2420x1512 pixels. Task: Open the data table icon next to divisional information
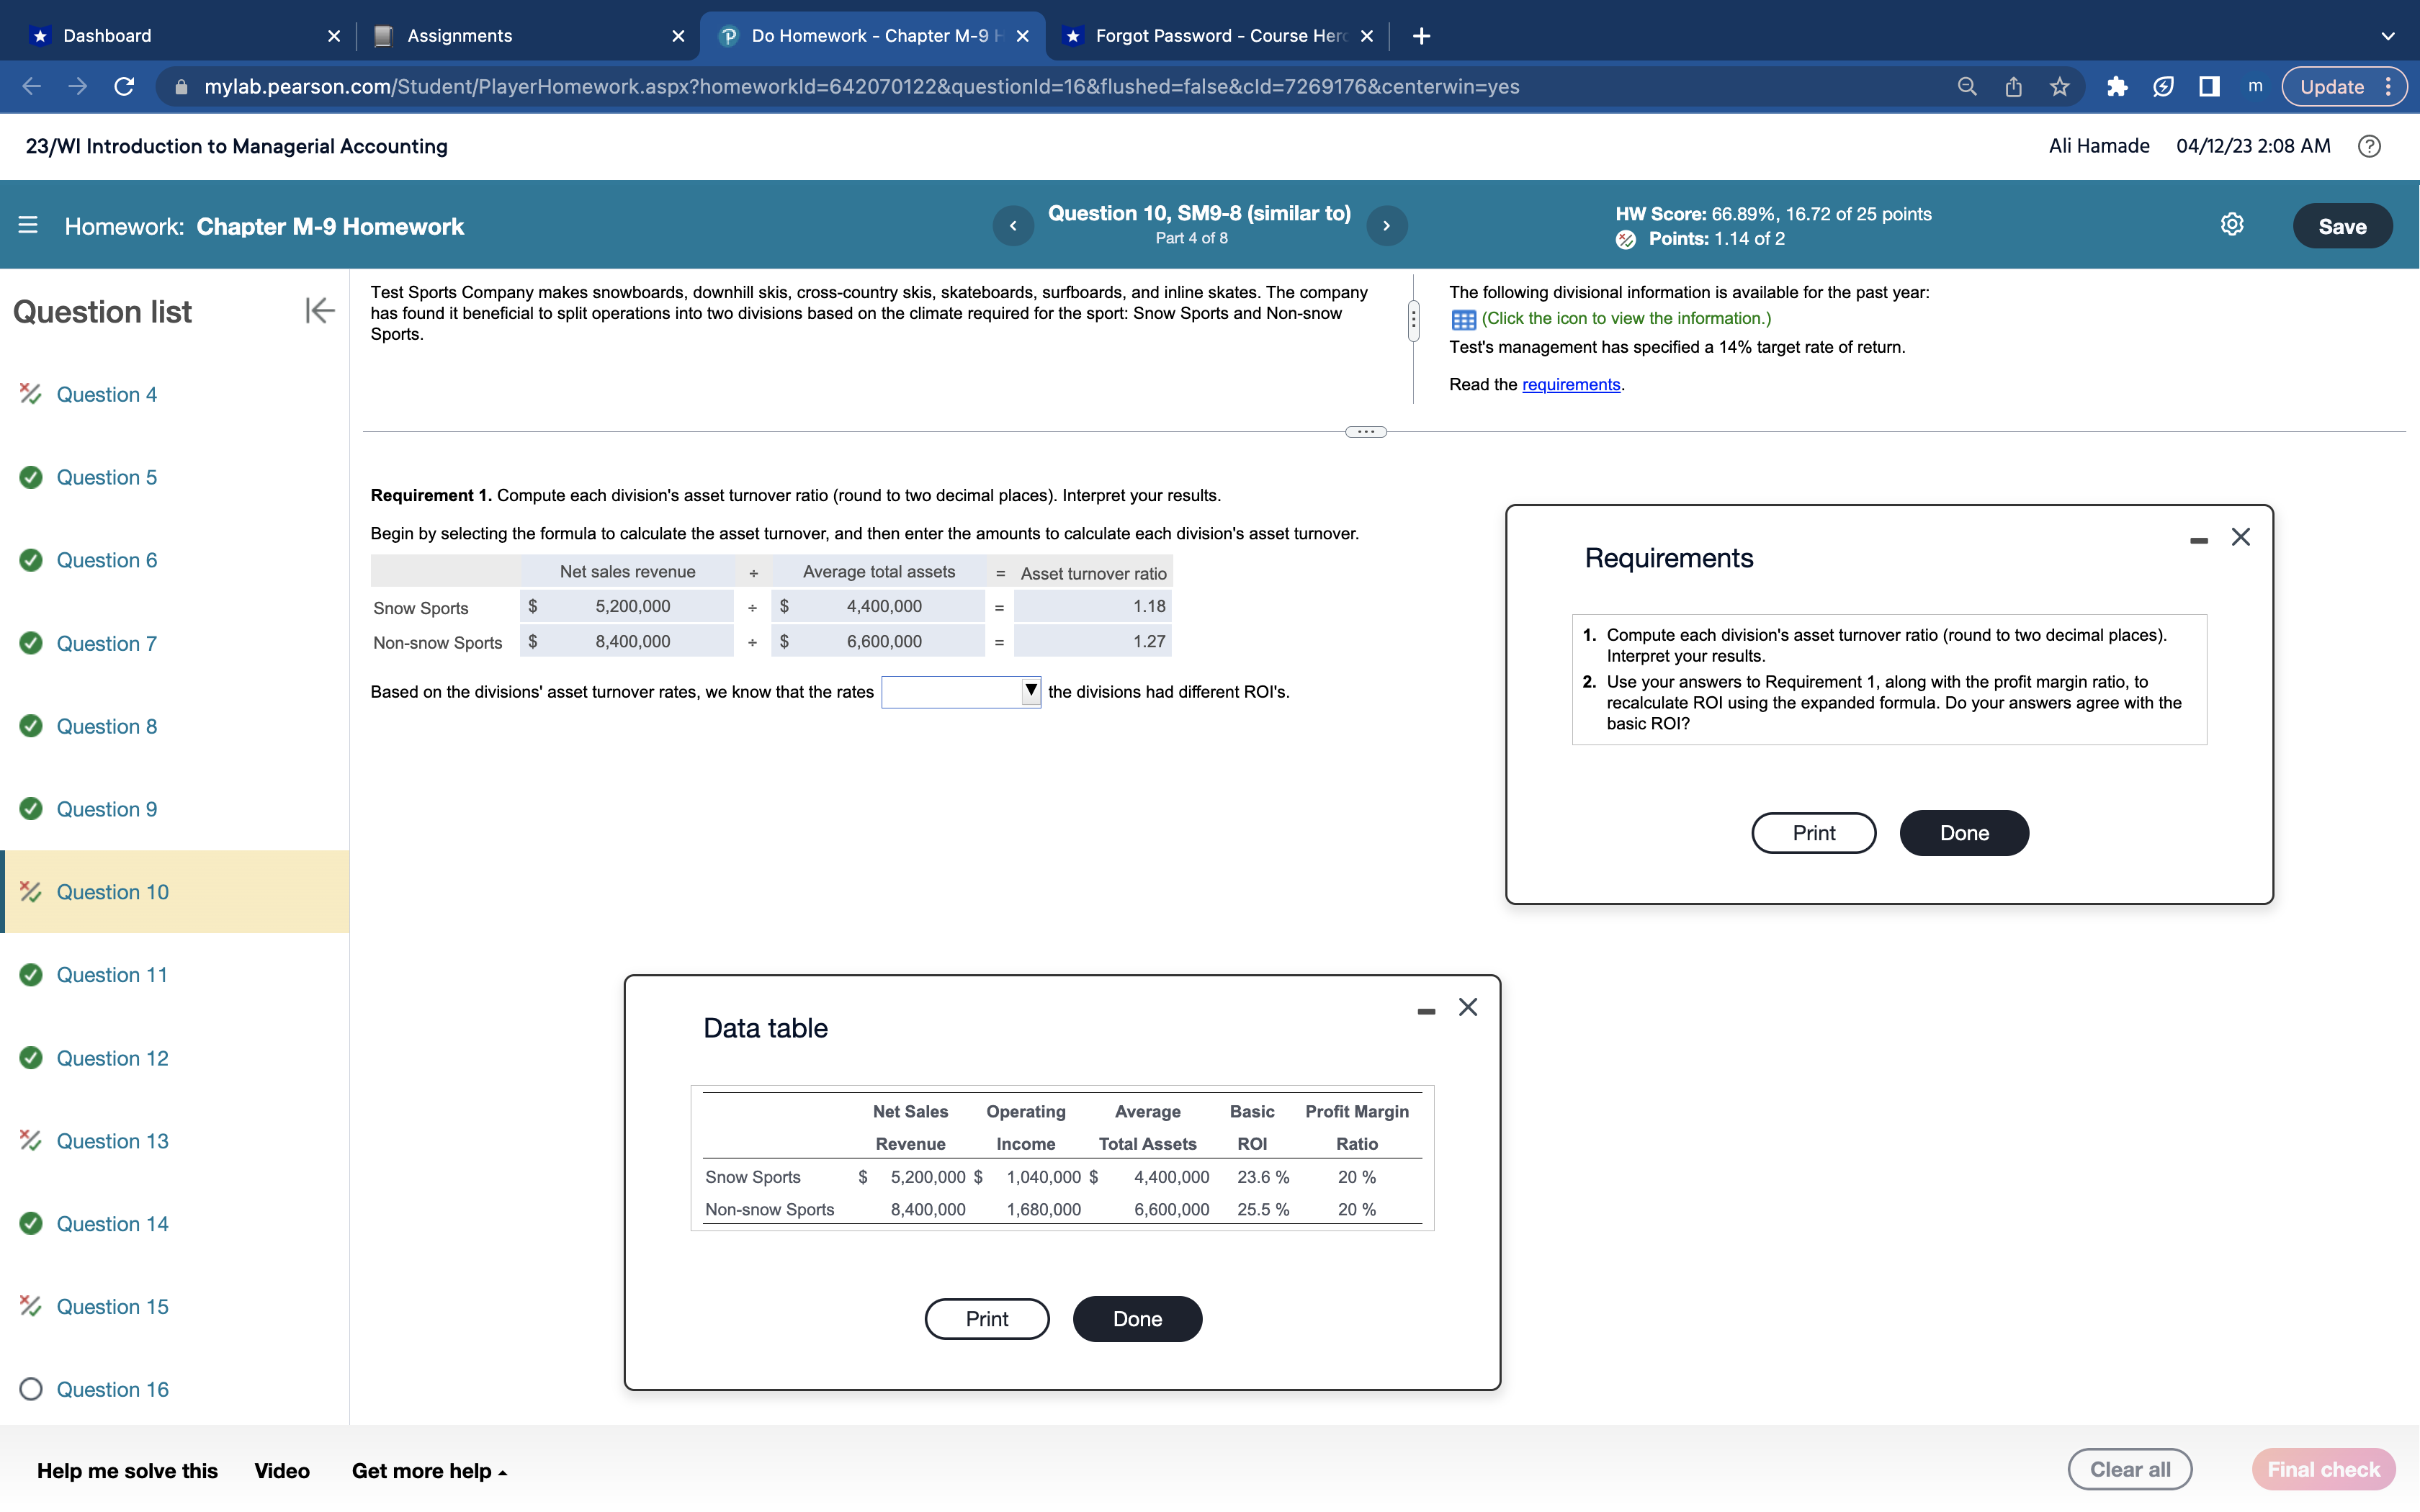click(x=1463, y=318)
